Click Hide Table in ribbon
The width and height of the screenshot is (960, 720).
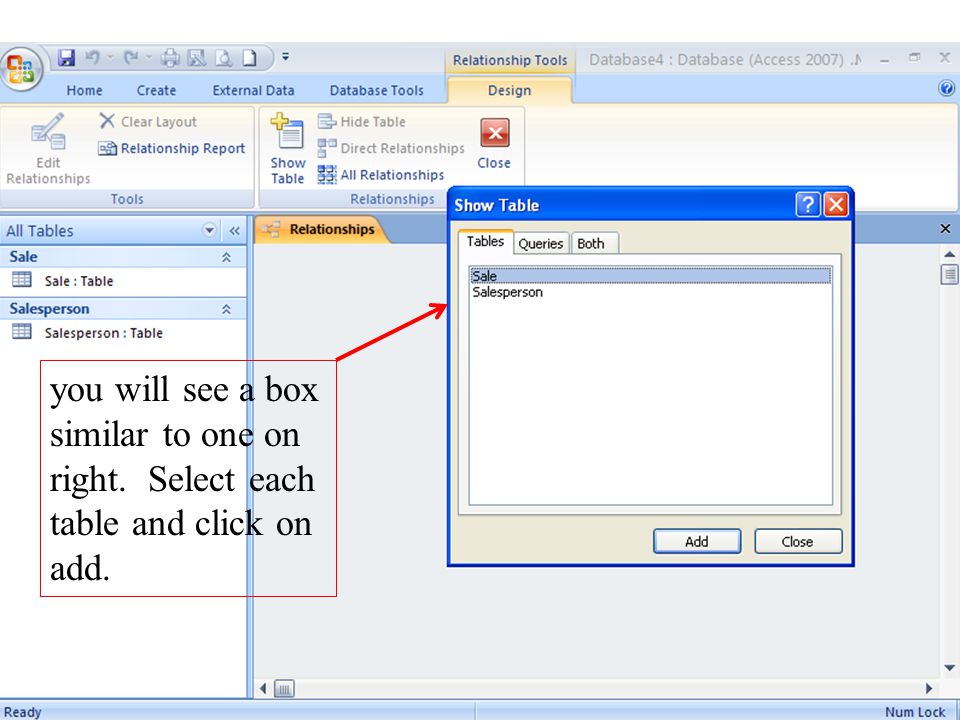tap(361, 121)
